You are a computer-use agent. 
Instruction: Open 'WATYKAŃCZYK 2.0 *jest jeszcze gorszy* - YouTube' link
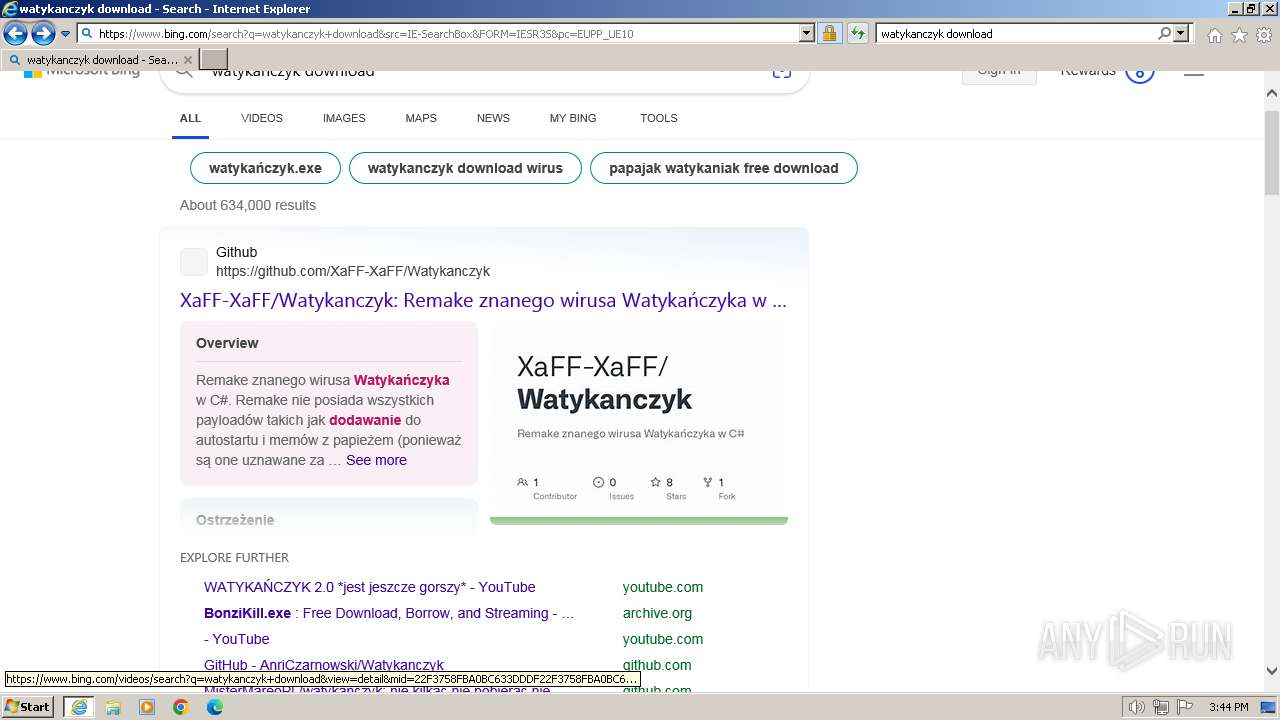click(x=370, y=587)
